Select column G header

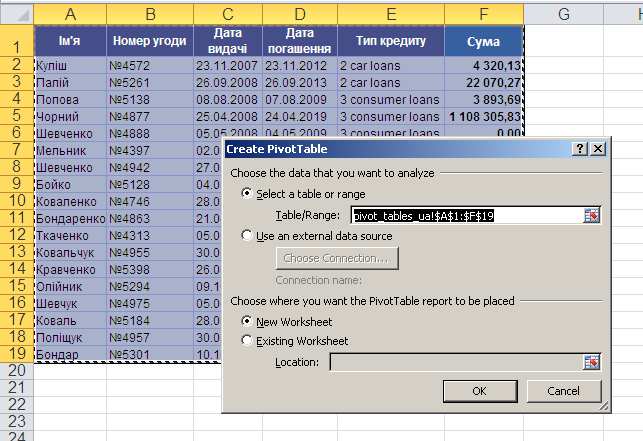pos(563,13)
